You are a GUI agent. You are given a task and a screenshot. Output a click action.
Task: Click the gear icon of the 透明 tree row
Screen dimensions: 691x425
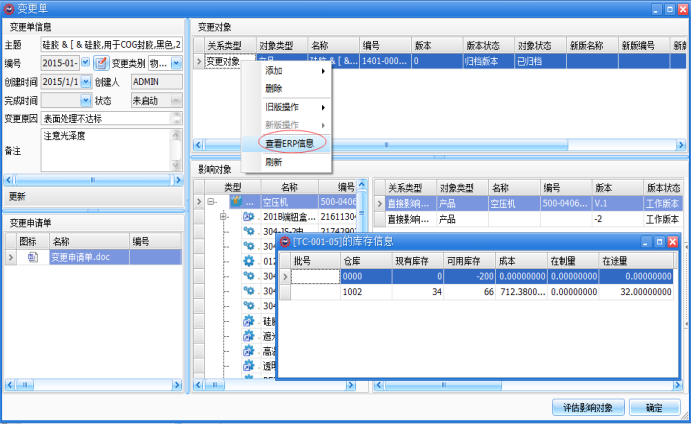249,365
